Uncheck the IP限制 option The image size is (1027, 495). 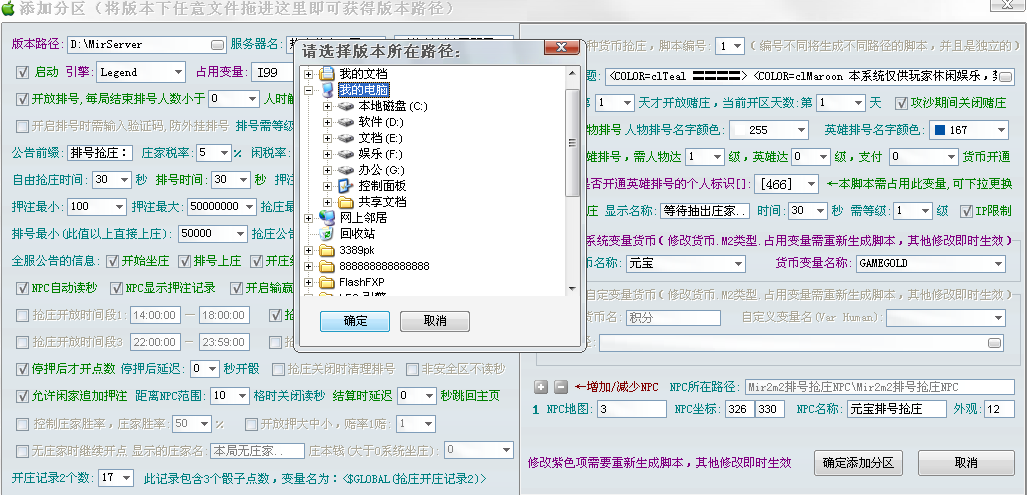click(966, 211)
